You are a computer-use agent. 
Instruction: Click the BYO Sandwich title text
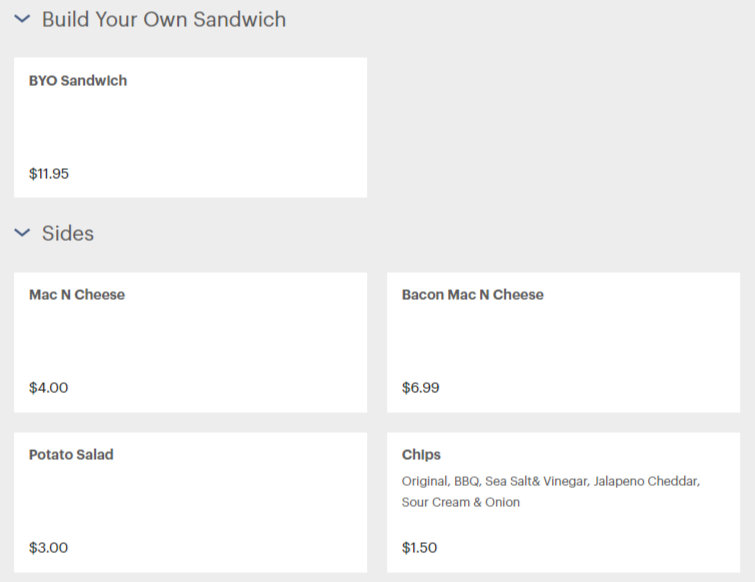coord(78,80)
